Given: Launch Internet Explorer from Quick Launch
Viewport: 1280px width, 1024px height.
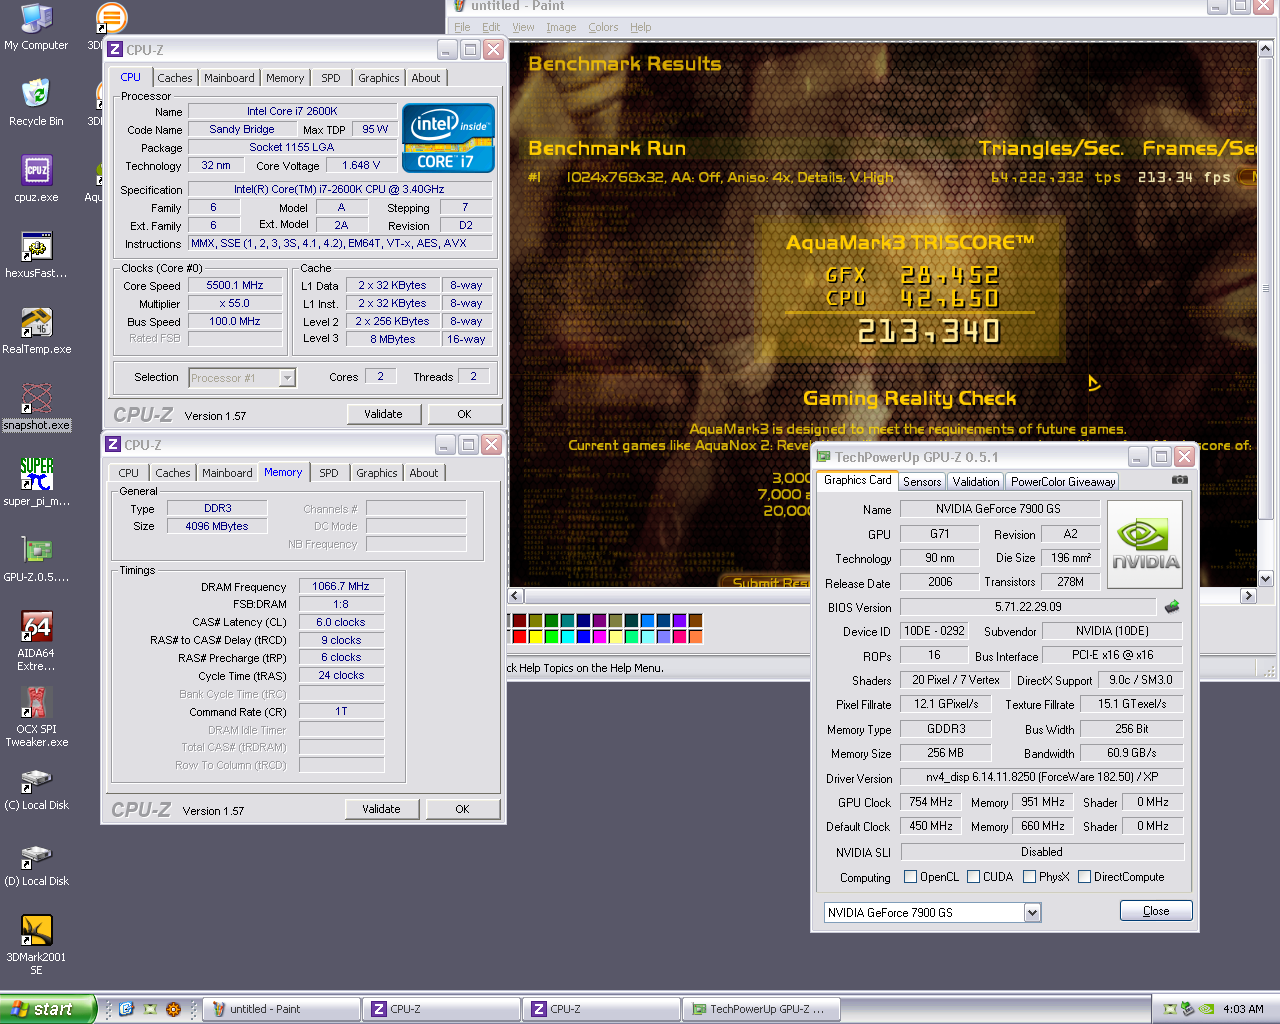Looking at the screenshot, I should click(126, 1009).
